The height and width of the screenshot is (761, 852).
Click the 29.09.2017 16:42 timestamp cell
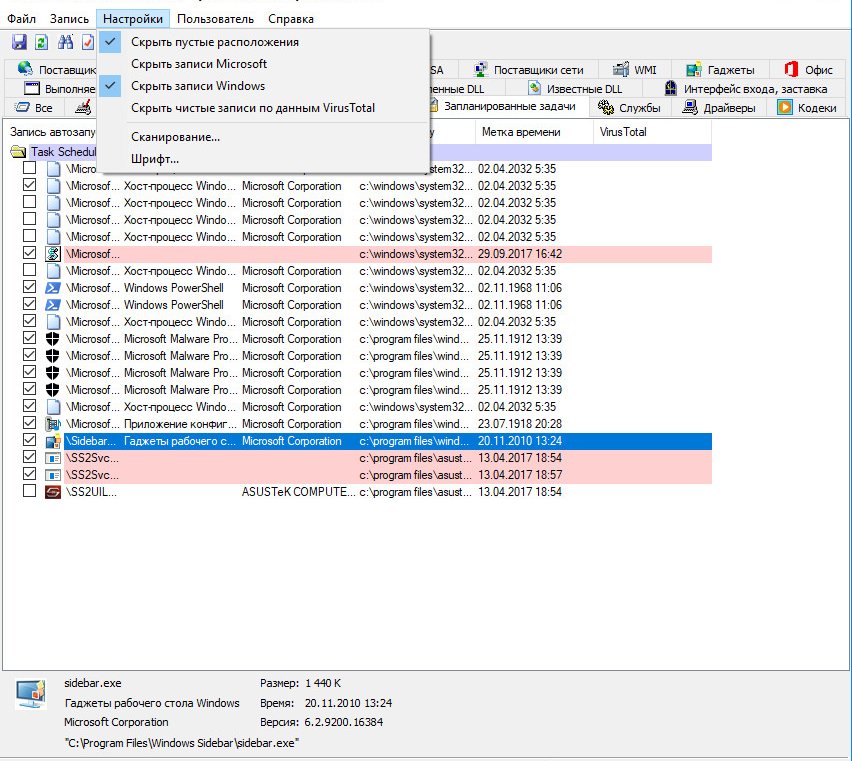click(520, 254)
